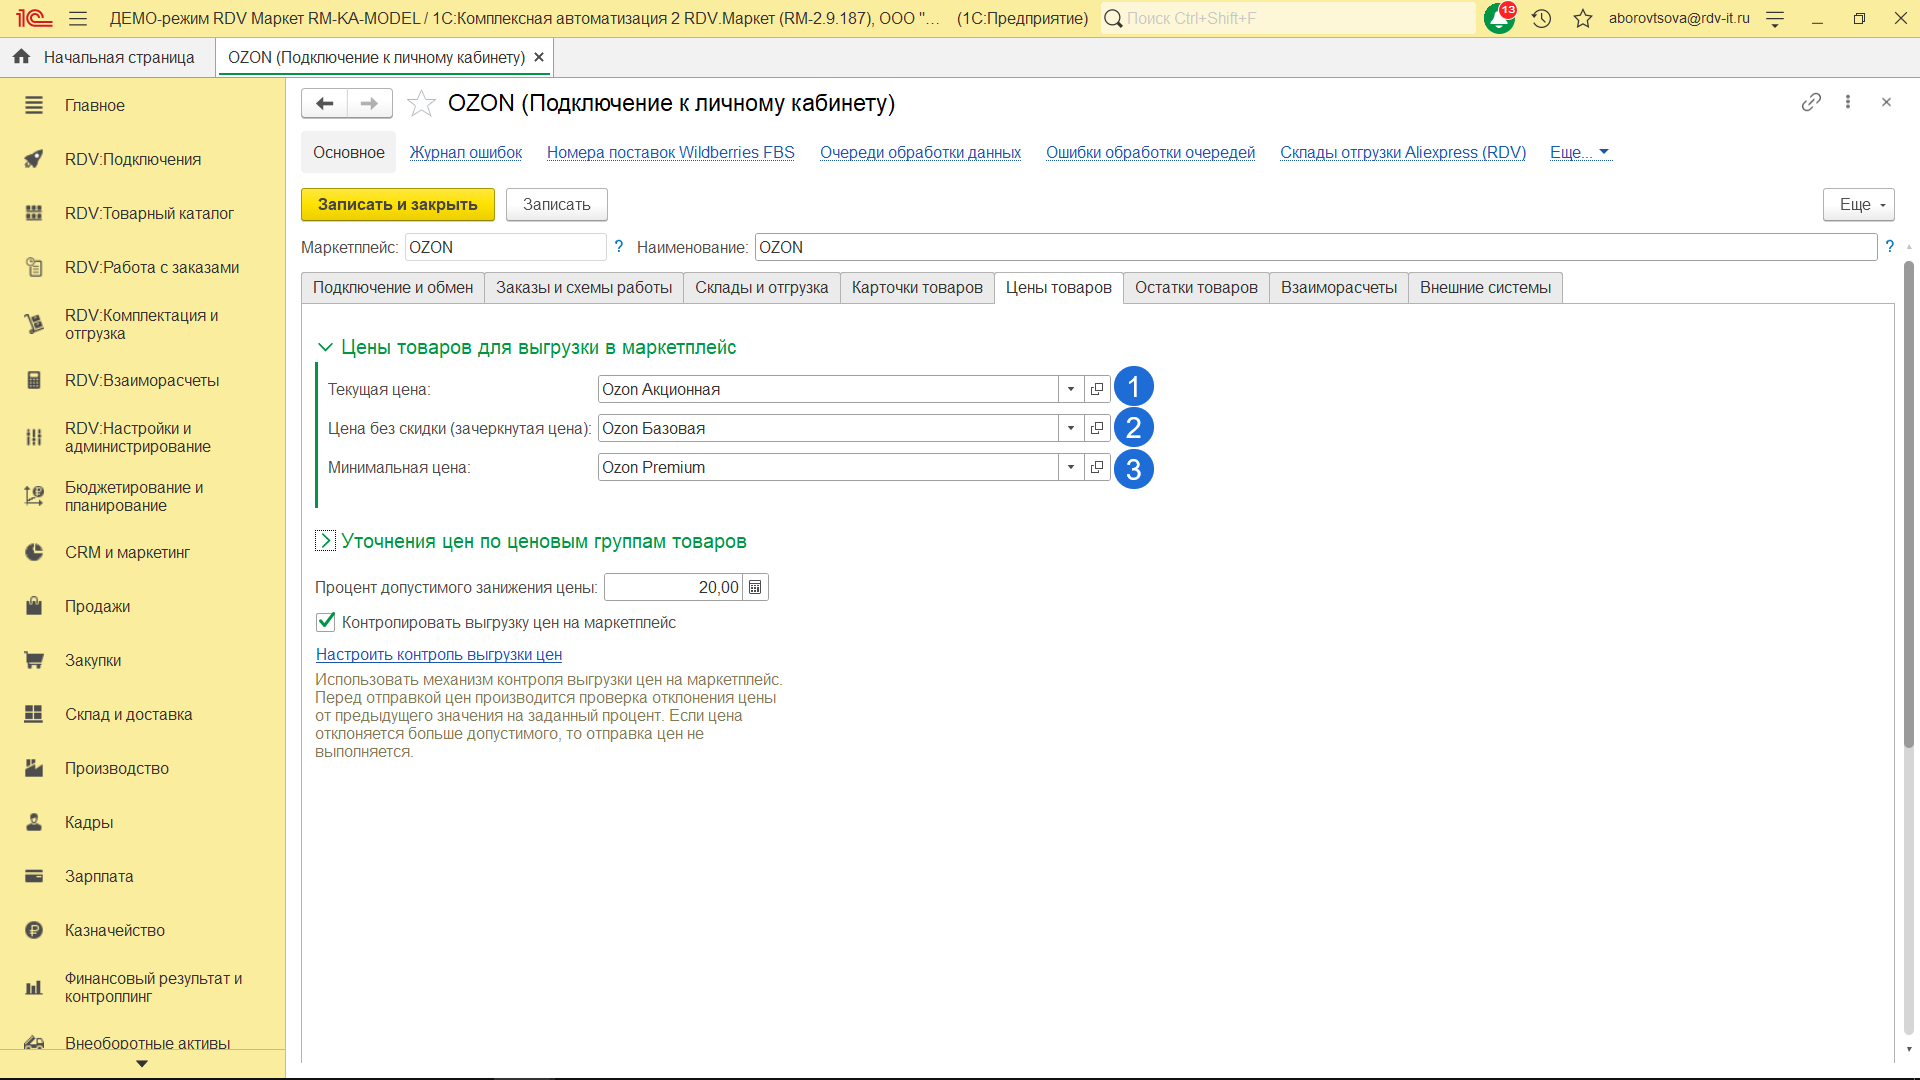Click the favorites star in title bar
The image size is (1920, 1080).
pyautogui.click(x=1582, y=18)
